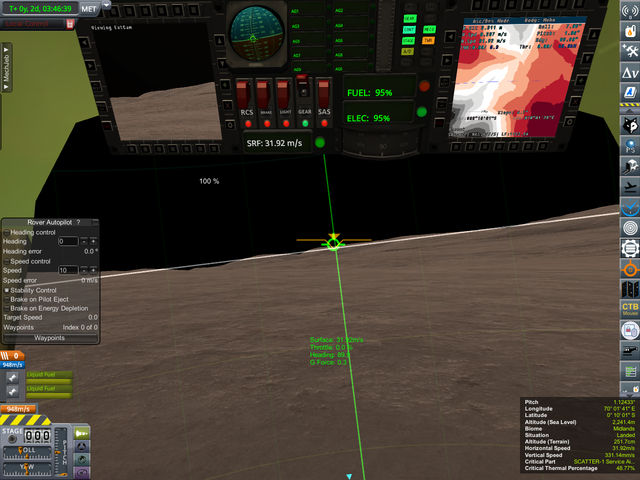
Task: Click the Heading input field
Action: pos(68,241)
